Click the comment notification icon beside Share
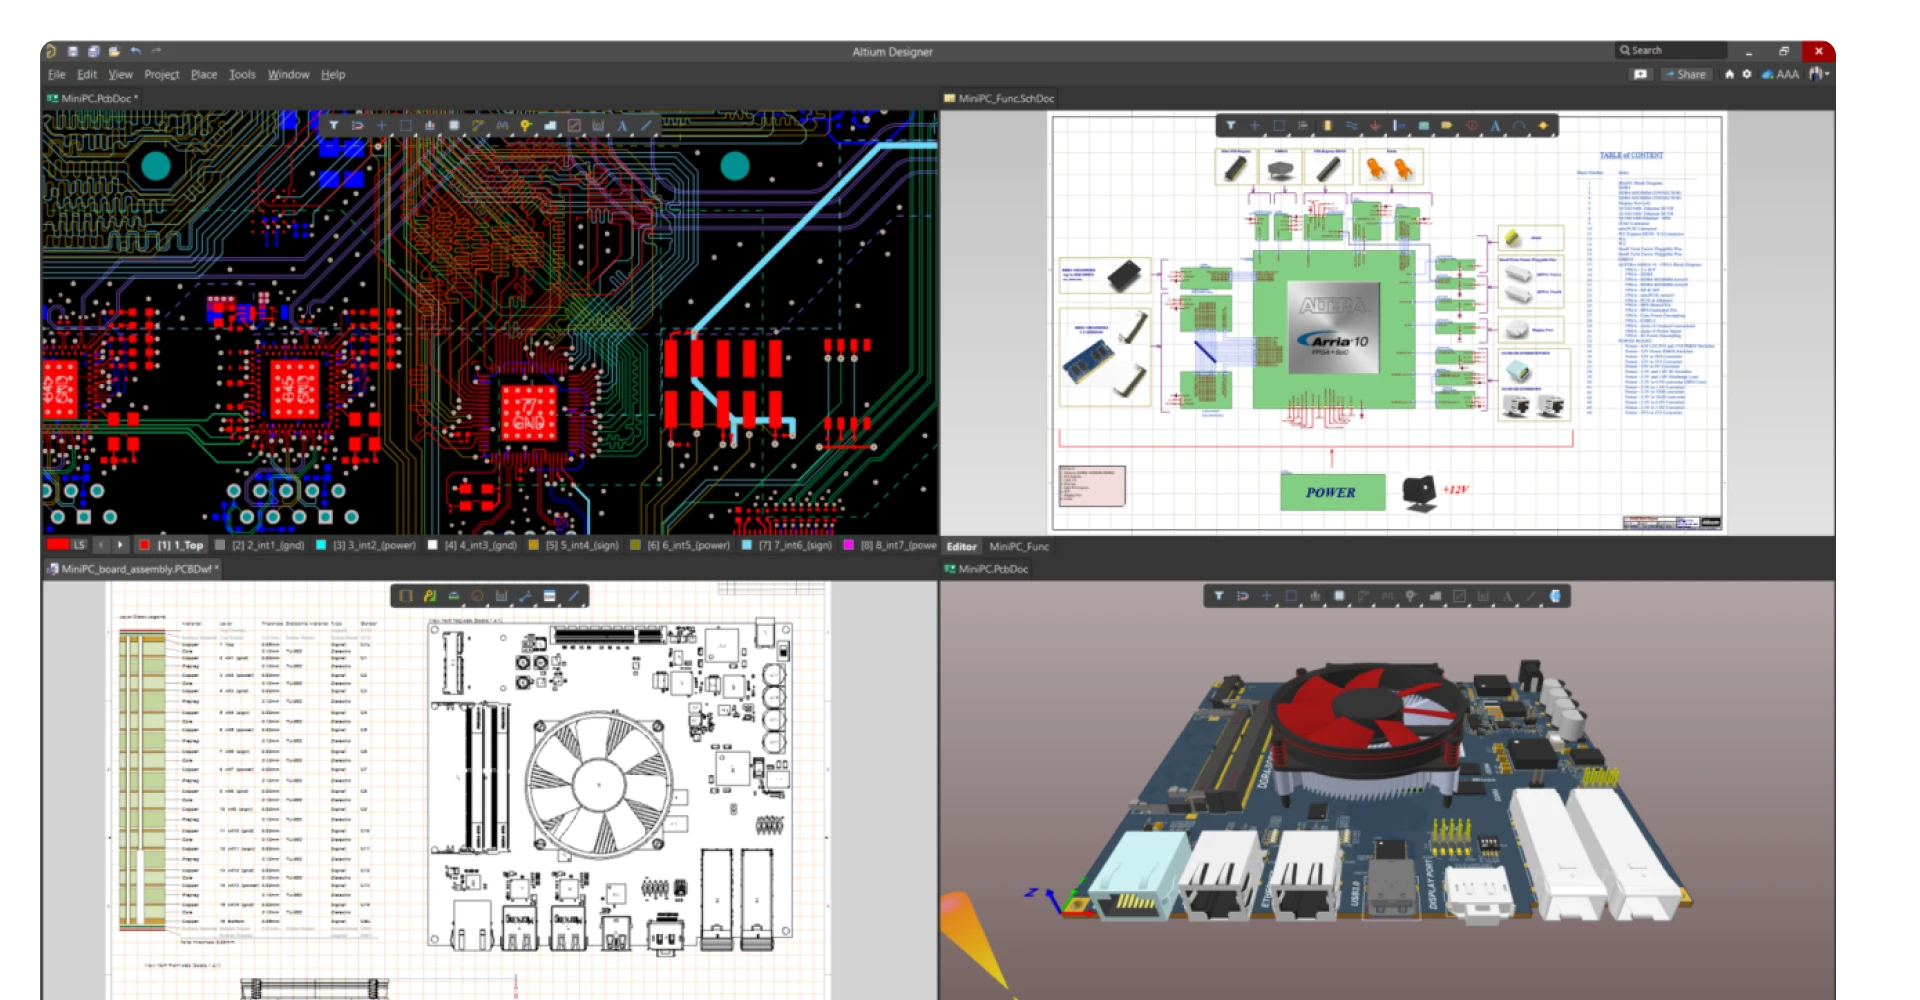Viewport: 1920px width, 1000px height. click(x=1640, y=74)
